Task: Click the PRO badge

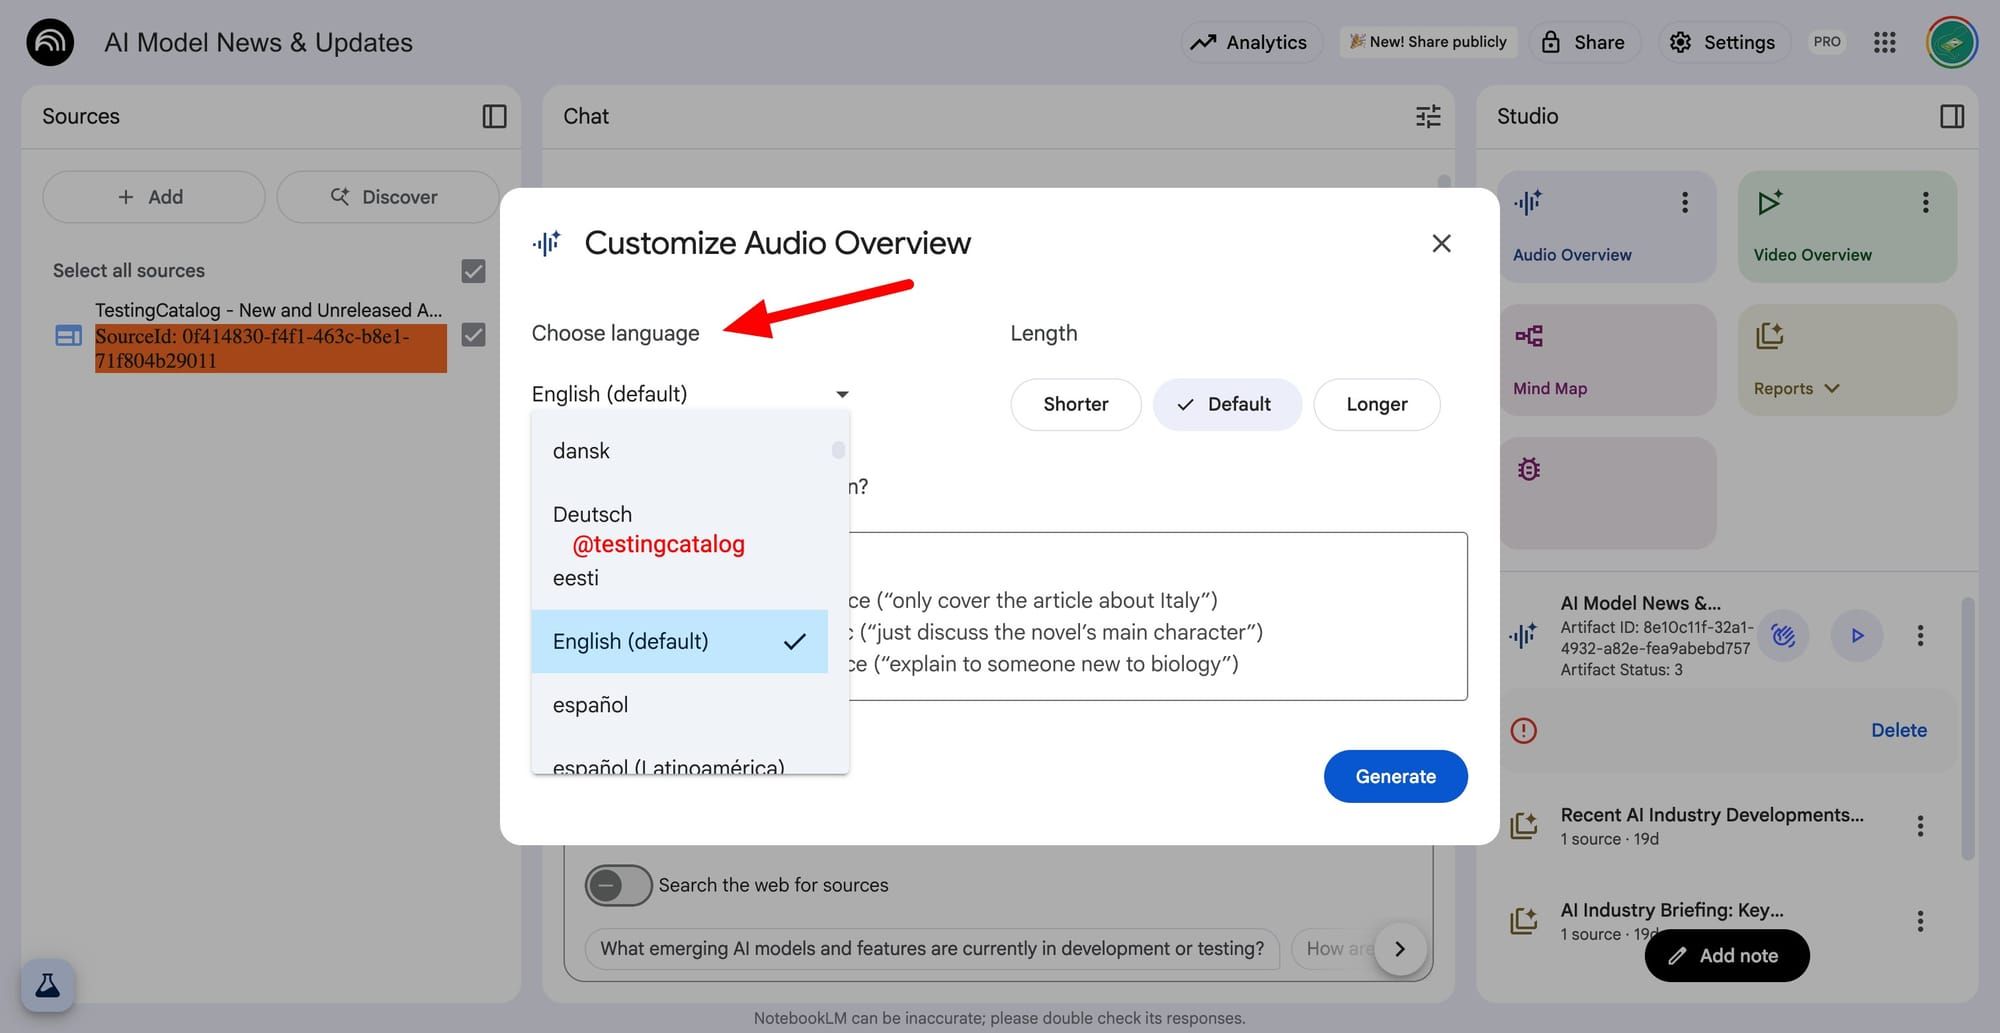Action: 1826,42
